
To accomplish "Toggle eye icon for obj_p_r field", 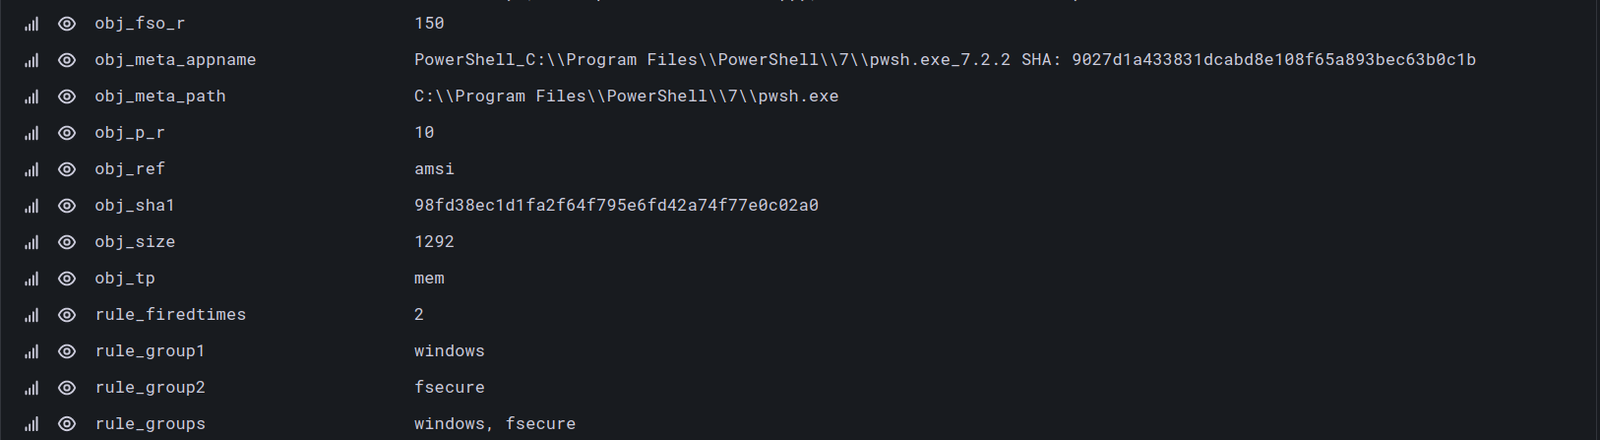I will (x=67, y=133).
